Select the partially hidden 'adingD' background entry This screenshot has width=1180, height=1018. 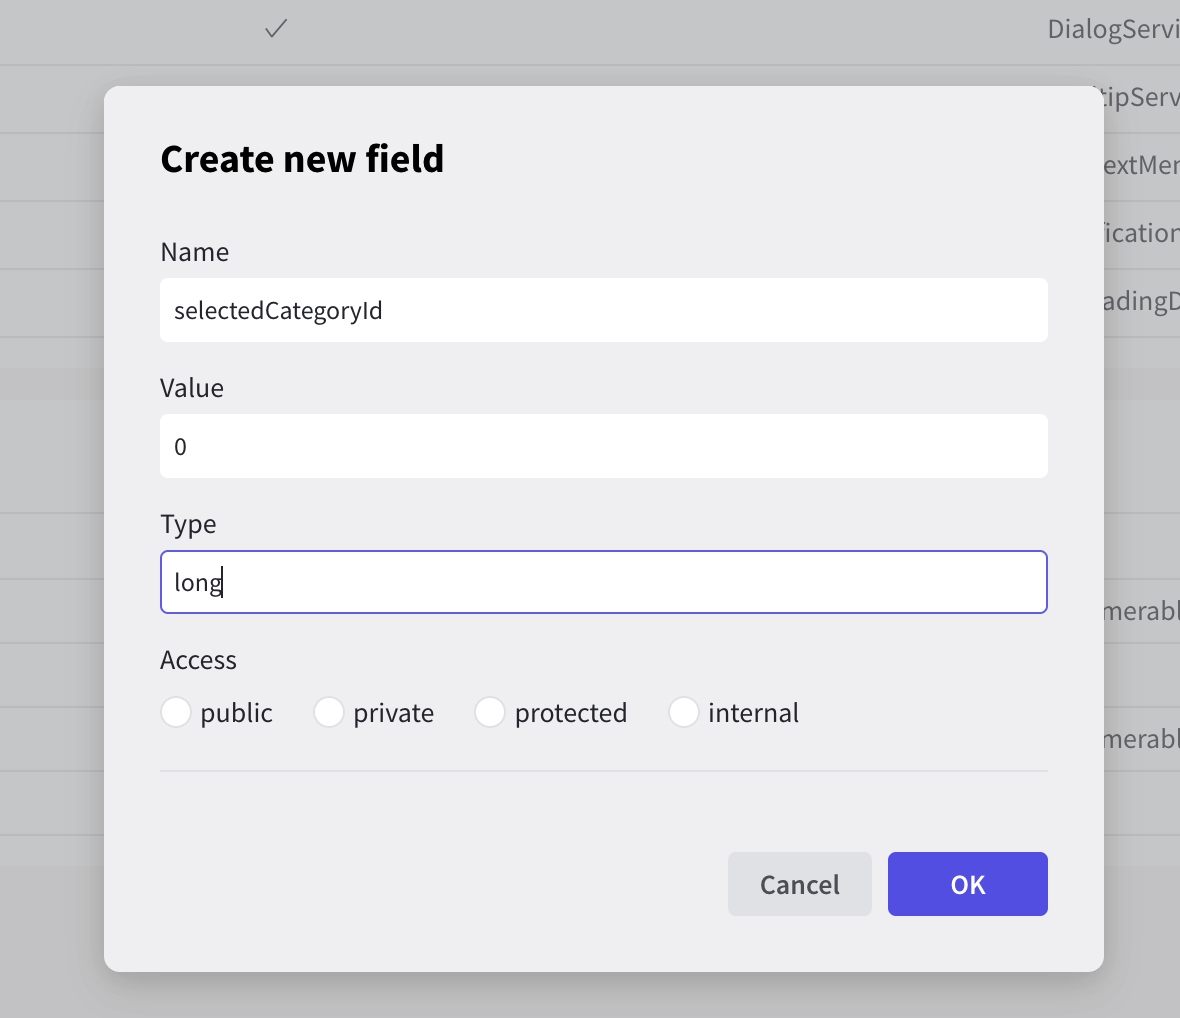pos(1141,301)
